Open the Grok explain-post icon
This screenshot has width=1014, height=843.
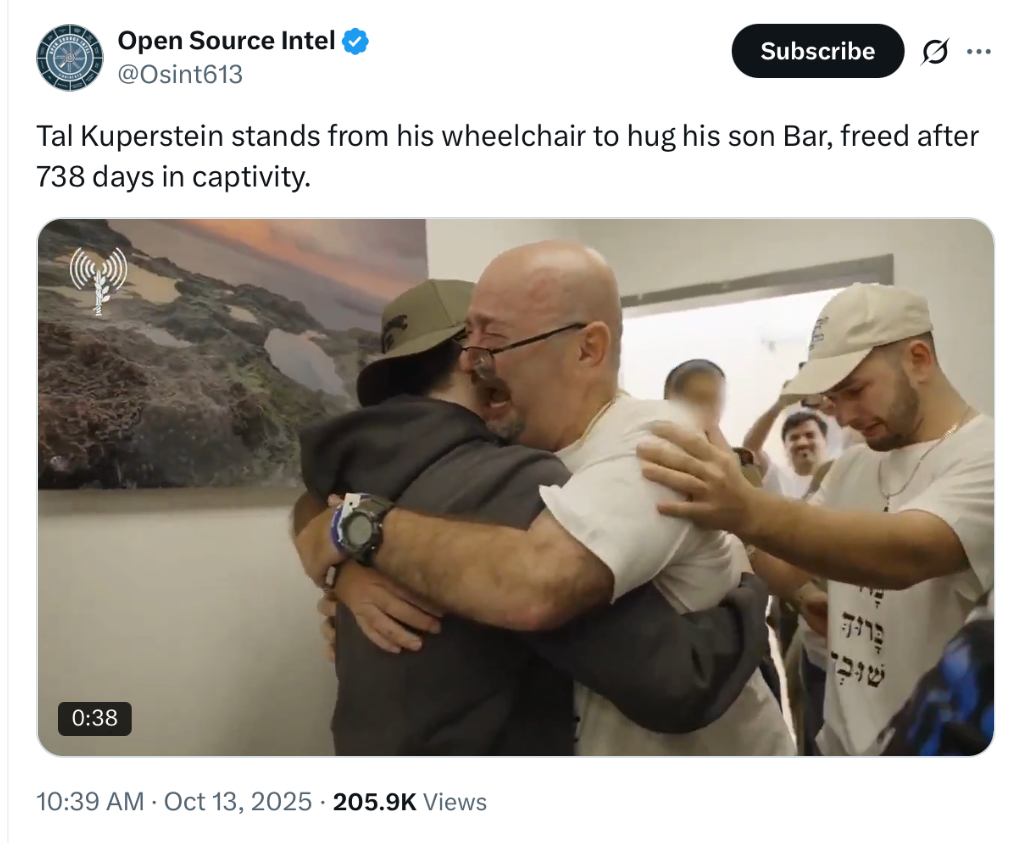(x=935, y=52)
